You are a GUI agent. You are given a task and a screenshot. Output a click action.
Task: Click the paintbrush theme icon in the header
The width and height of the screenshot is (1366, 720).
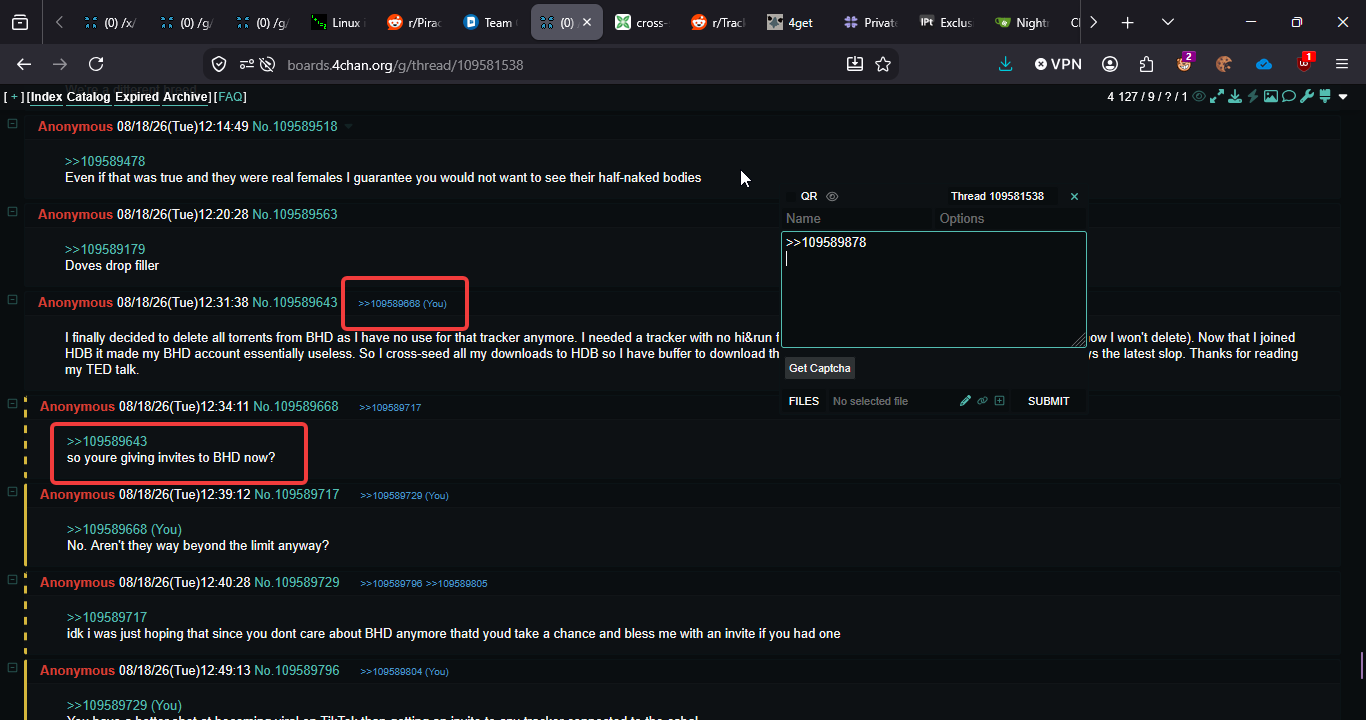click(x=1325, y=97)
